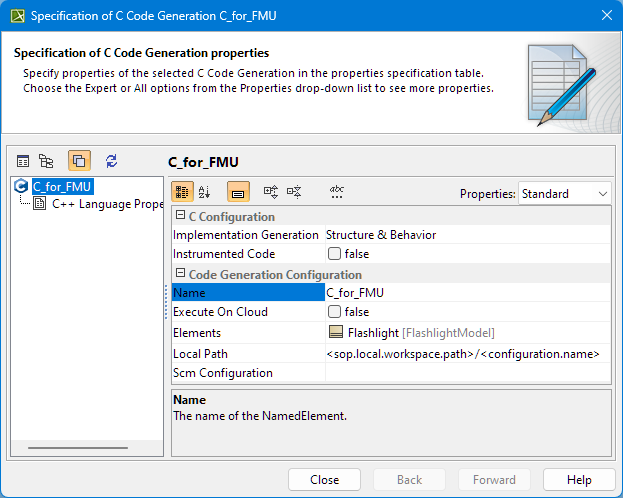Click the abc text mode icon
The image size is (623, 498).
[x=337, y=192]
